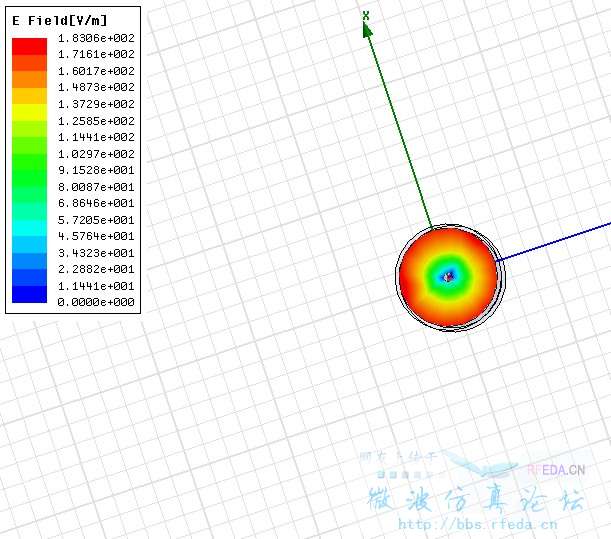Click legend value 1.1441e+002

tap(96, 137)
